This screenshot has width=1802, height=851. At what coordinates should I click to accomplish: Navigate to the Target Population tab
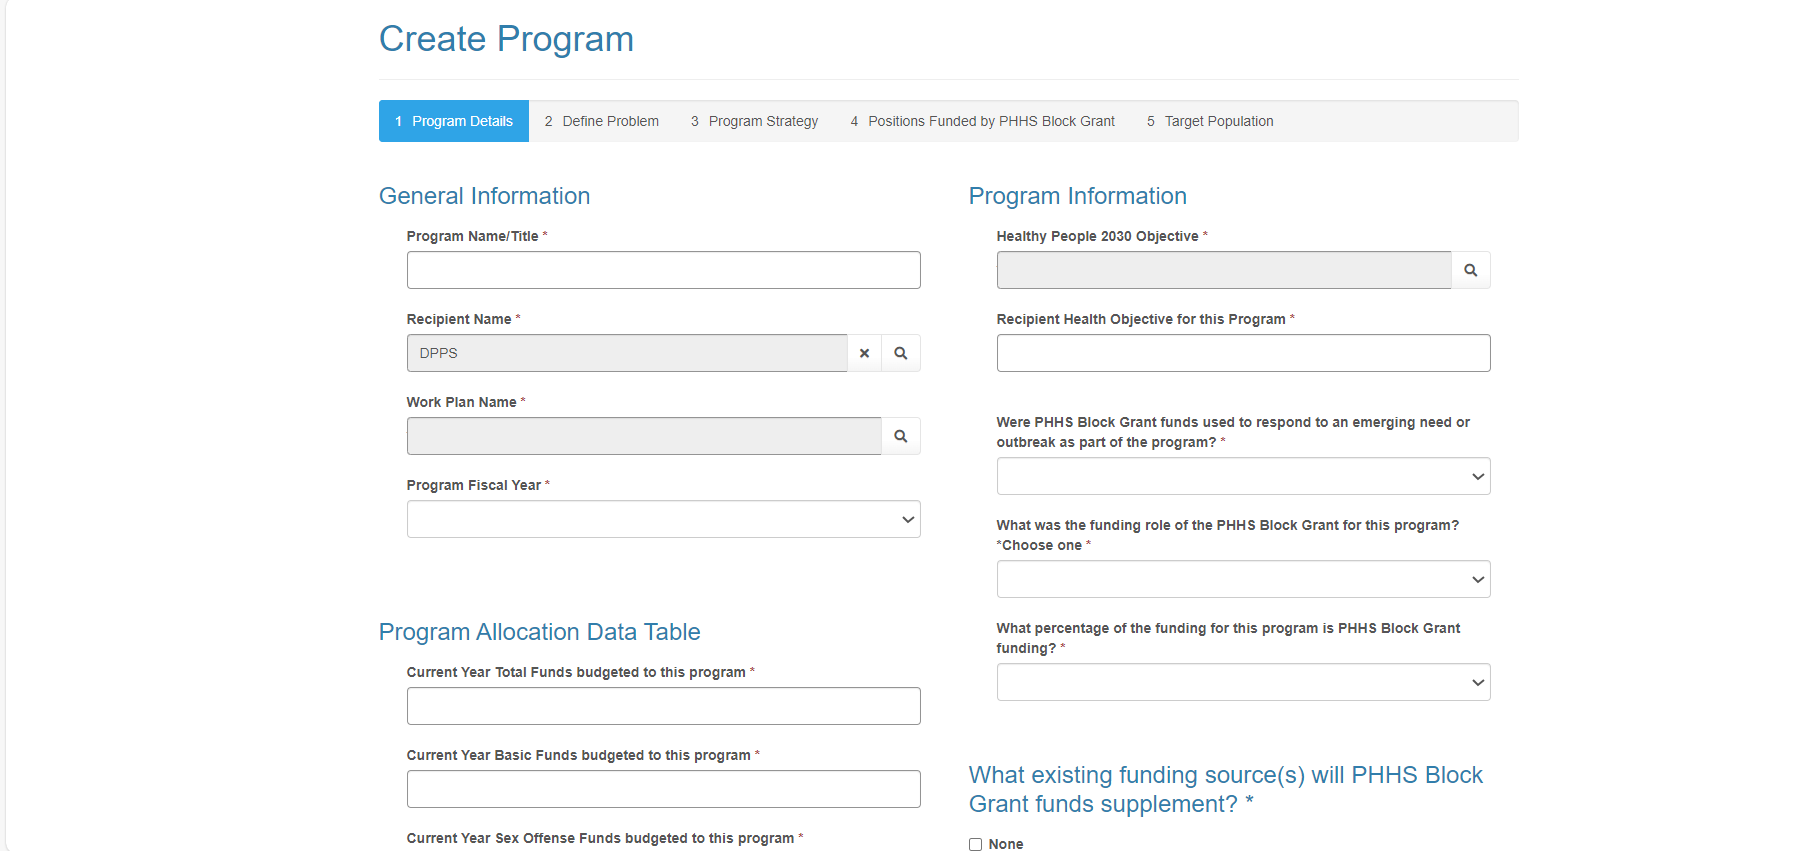pos(1210,121)
